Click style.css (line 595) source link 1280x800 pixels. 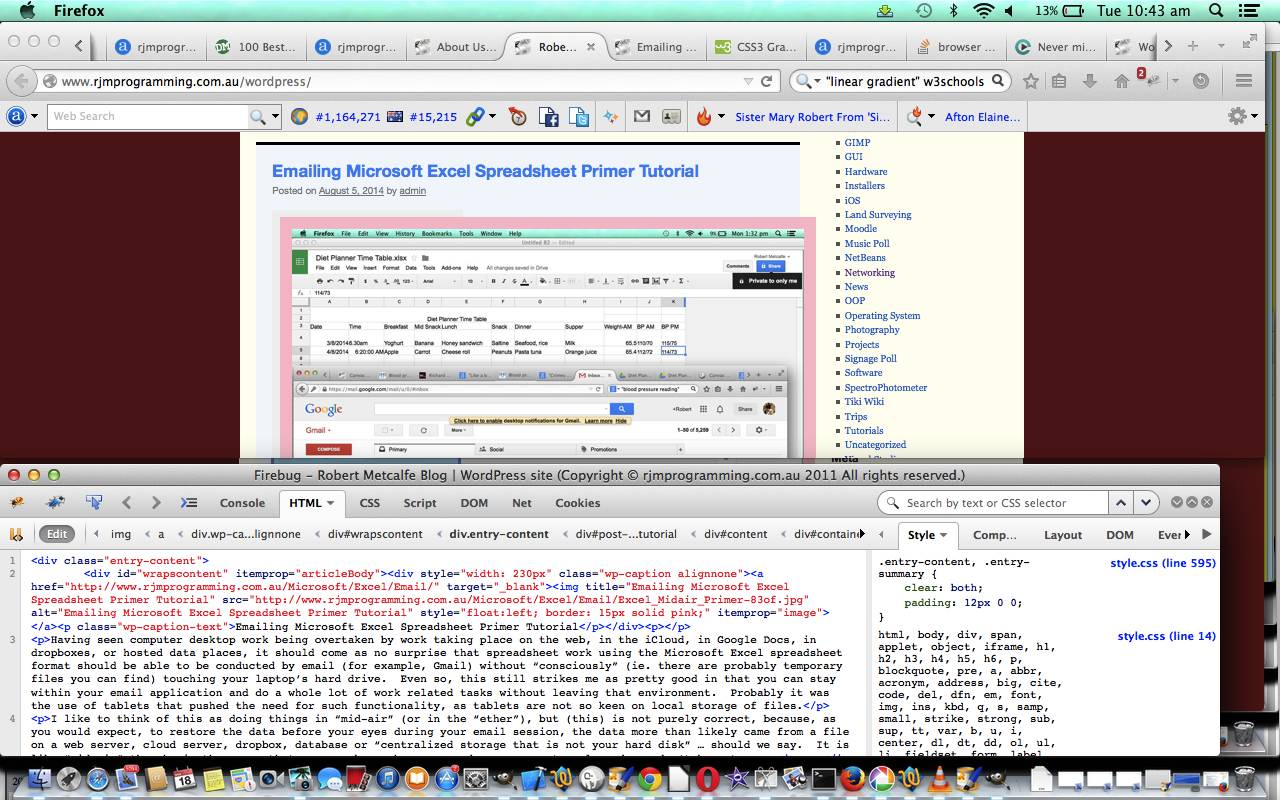click(1163, 563)
